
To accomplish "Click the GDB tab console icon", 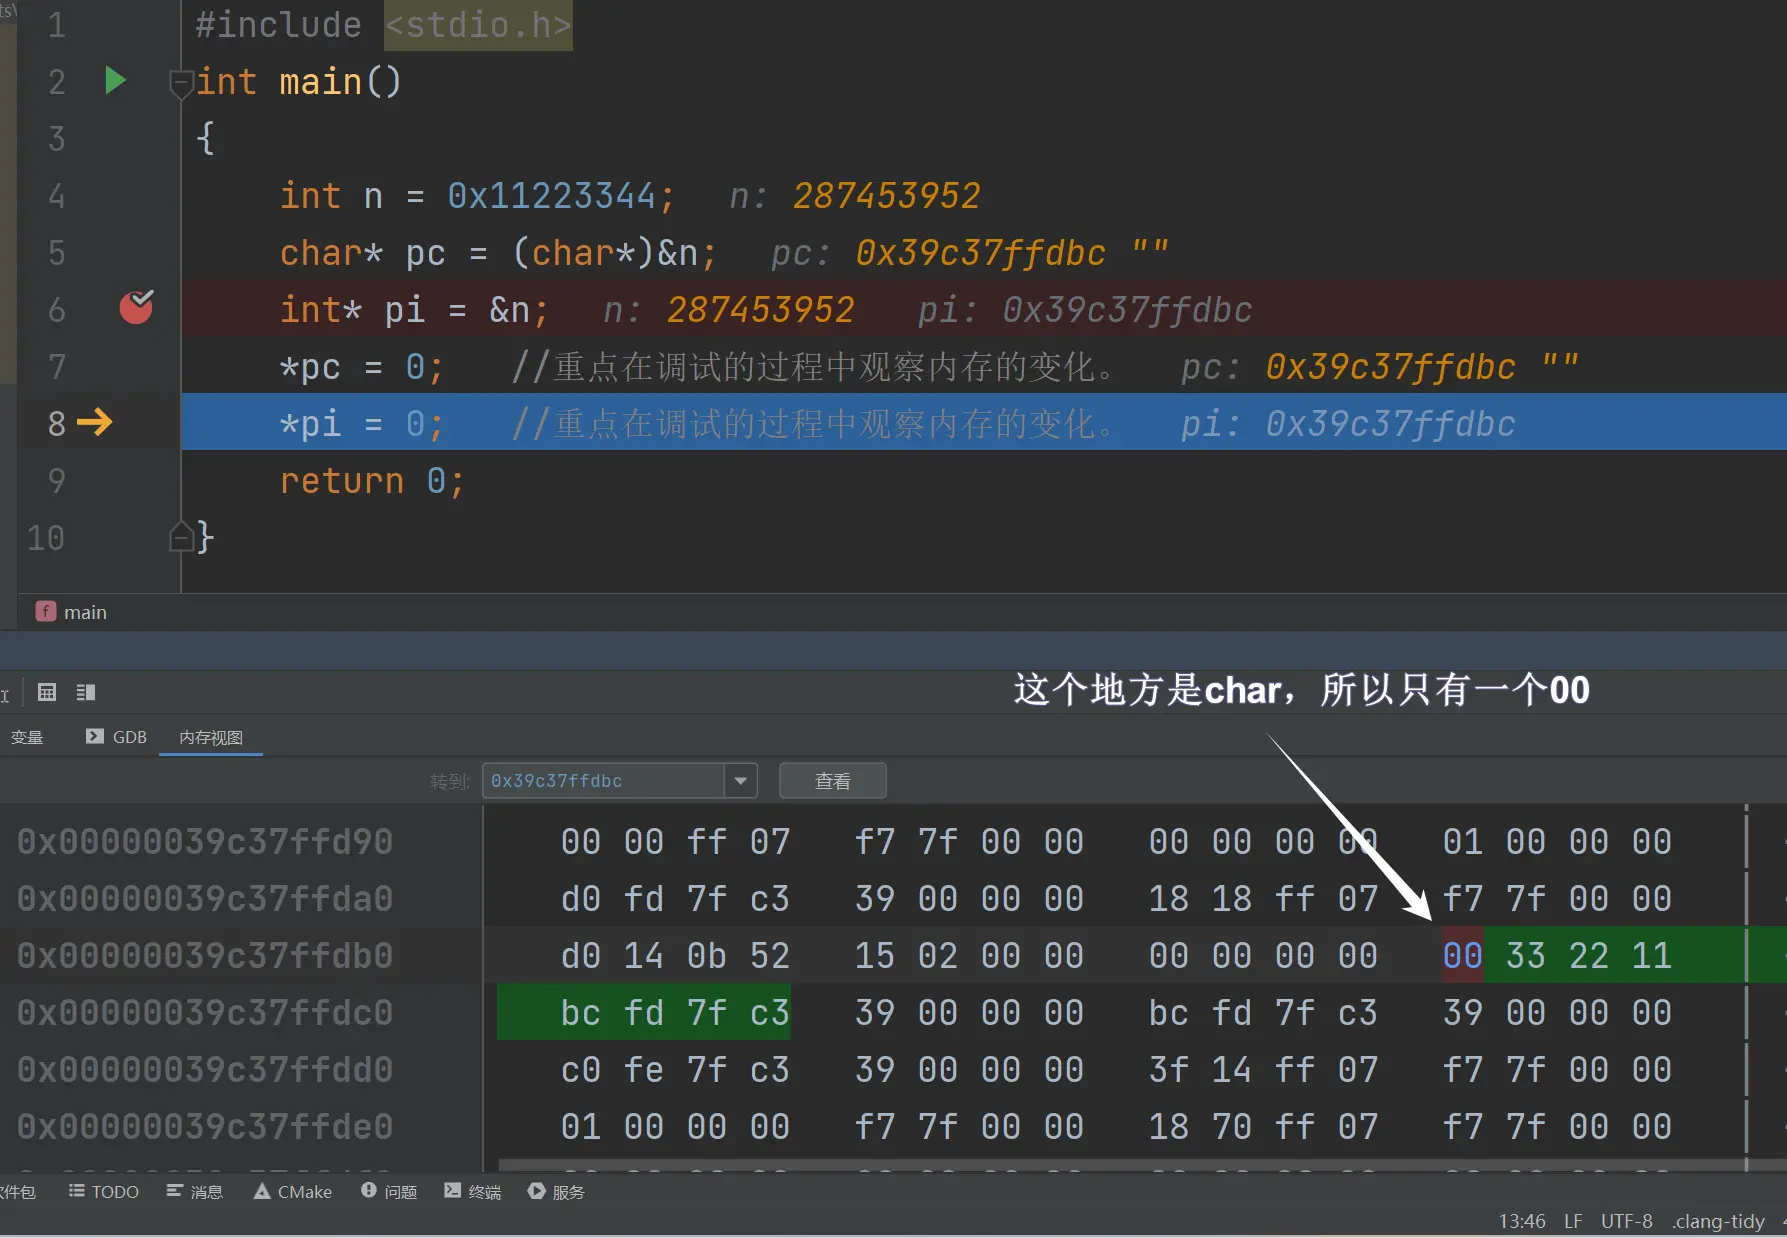I will point(94,736).
